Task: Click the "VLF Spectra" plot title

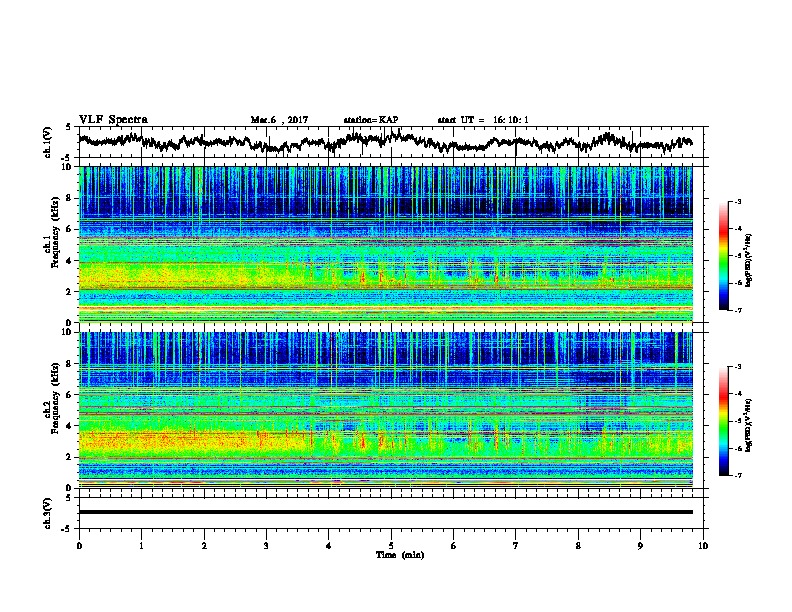Action: [113, 120]
